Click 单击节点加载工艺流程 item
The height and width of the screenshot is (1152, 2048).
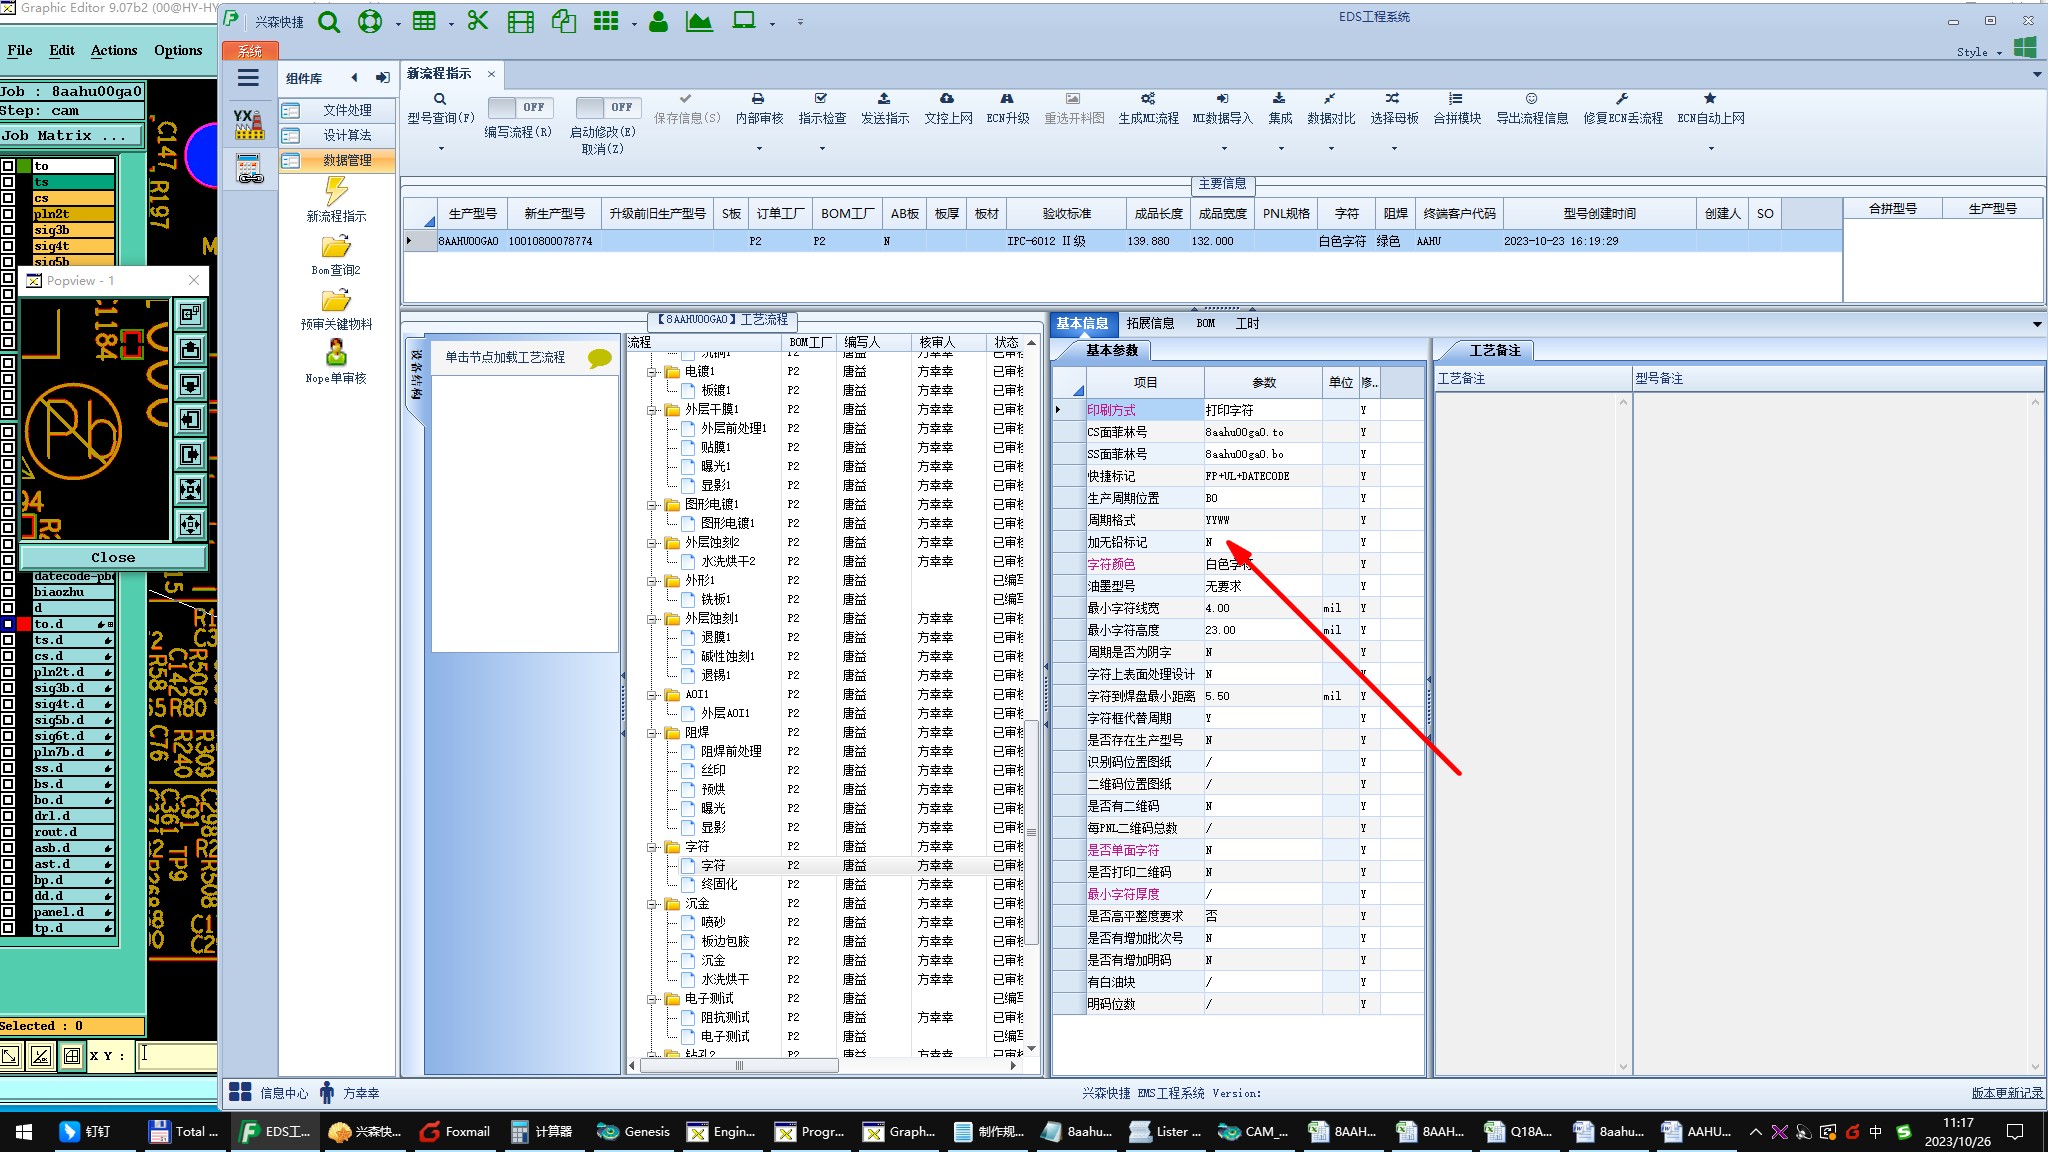point(505,357)
